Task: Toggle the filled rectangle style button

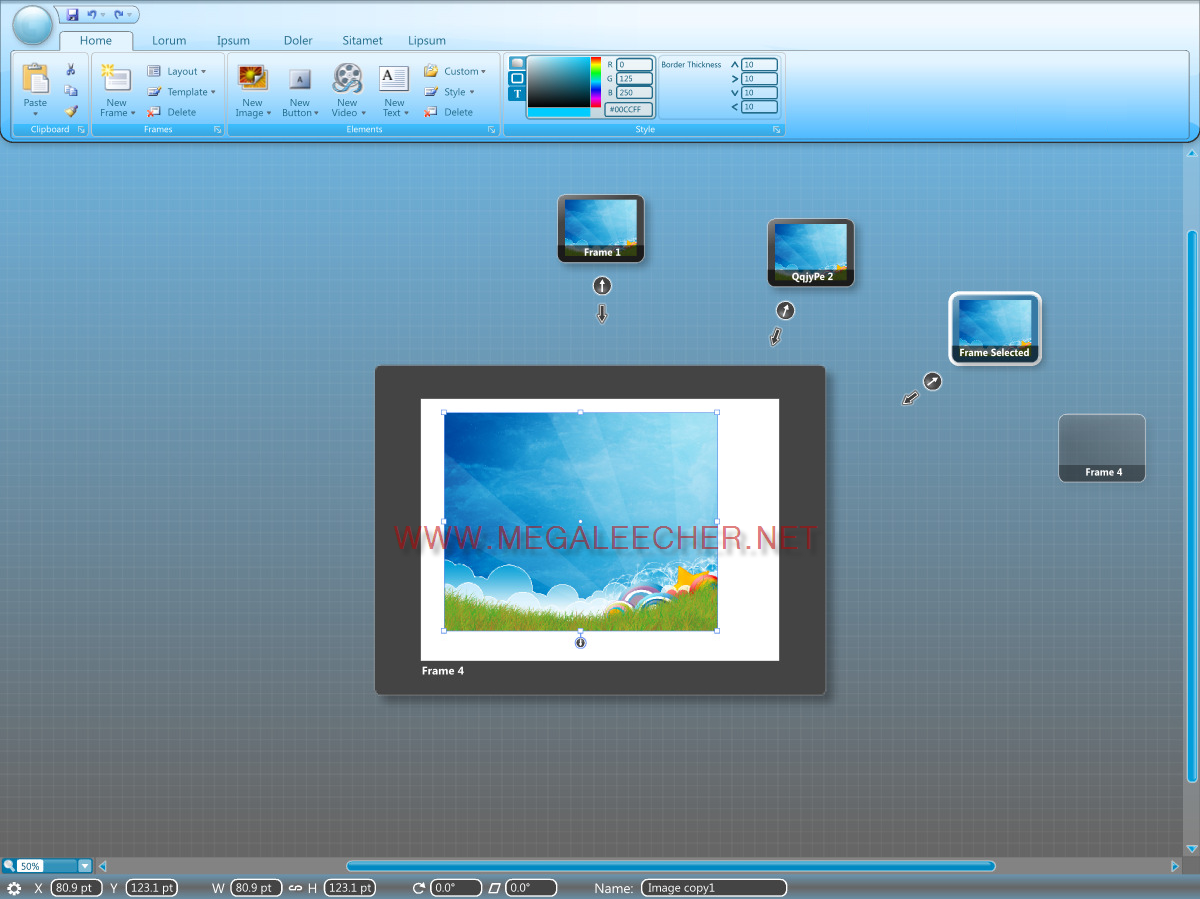Action: coord(516,63)
